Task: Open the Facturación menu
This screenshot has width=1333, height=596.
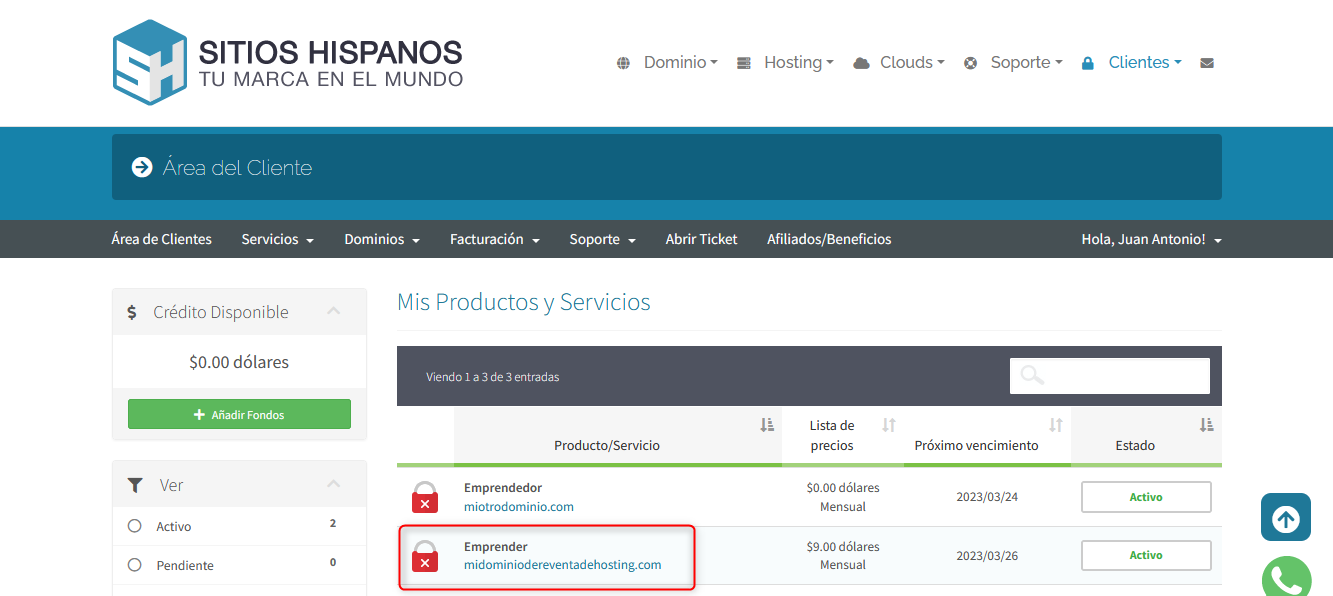Action: tap(494, 240)
